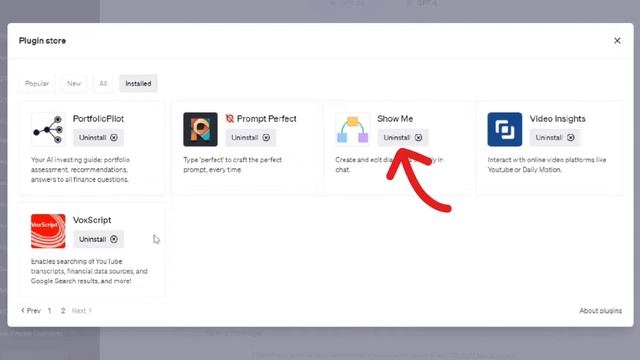Uninstall the PortfolioPilot plugin
This screenshot has height=360, width=640.
click(98, 138)
